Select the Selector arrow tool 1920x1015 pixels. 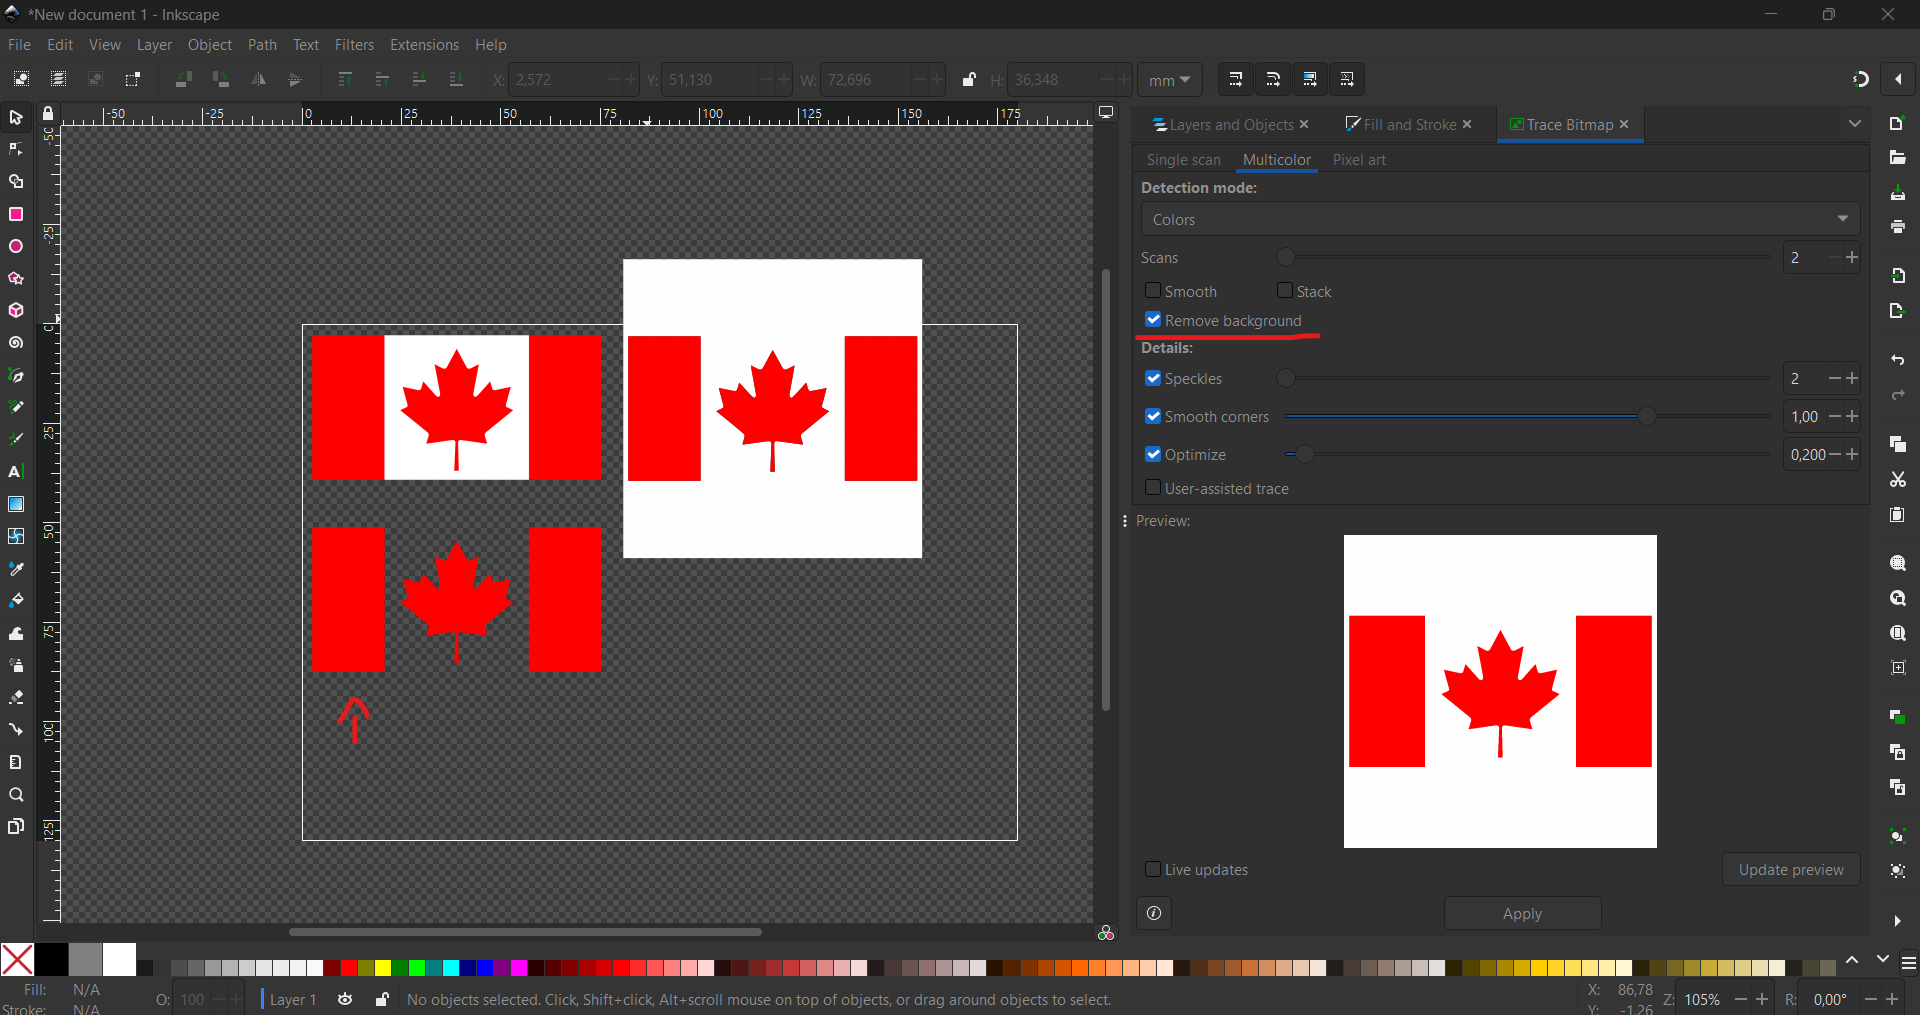pyautogui.click(x=16, y=118)
